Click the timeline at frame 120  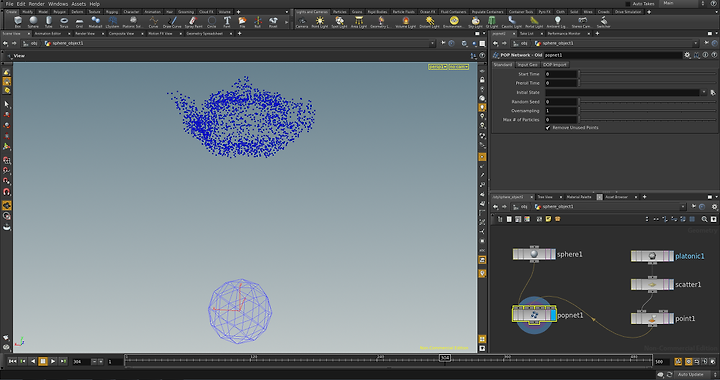(x=253, y=361)
